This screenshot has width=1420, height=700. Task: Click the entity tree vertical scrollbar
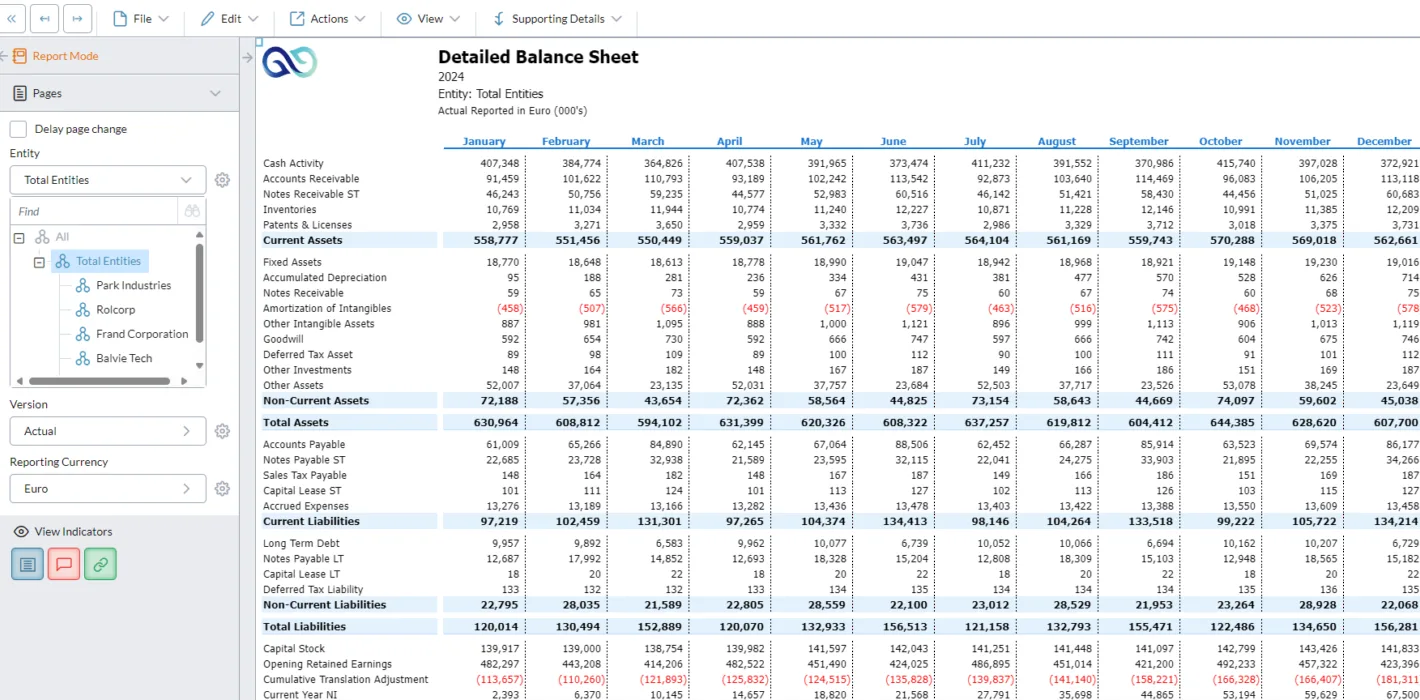pos(199,292)
